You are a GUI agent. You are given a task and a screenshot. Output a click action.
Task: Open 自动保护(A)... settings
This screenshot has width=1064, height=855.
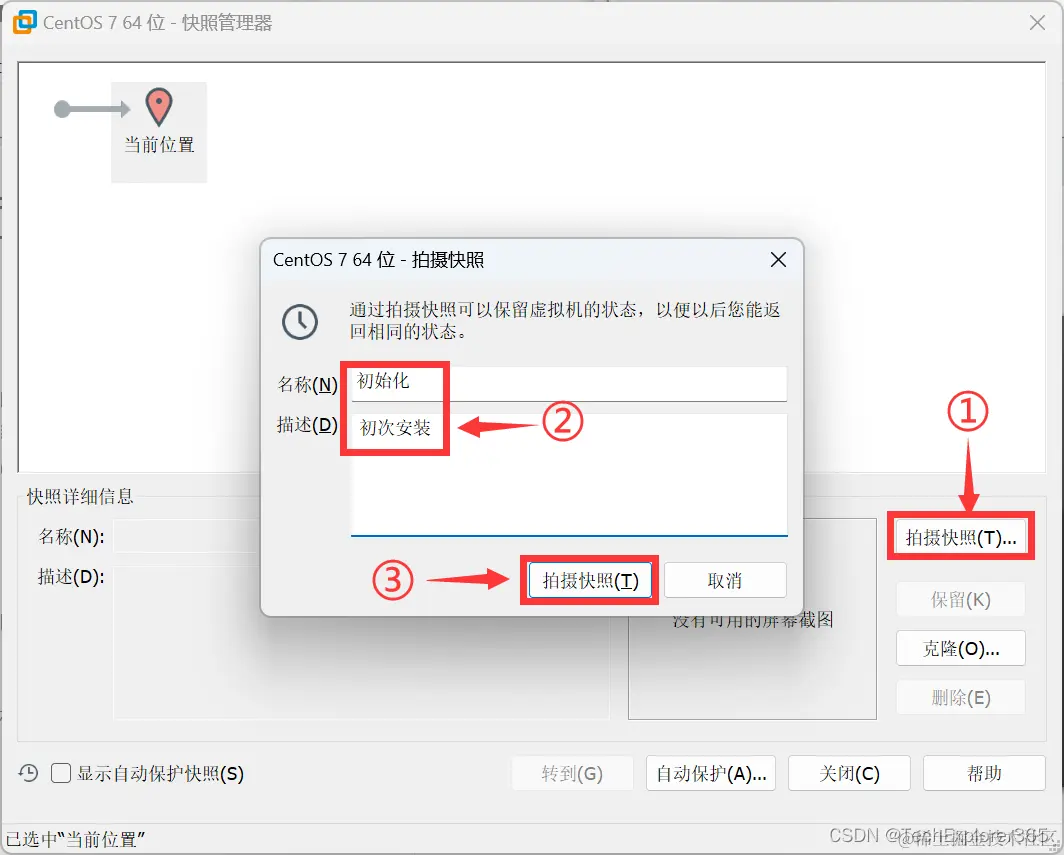(x=710, y=772)
